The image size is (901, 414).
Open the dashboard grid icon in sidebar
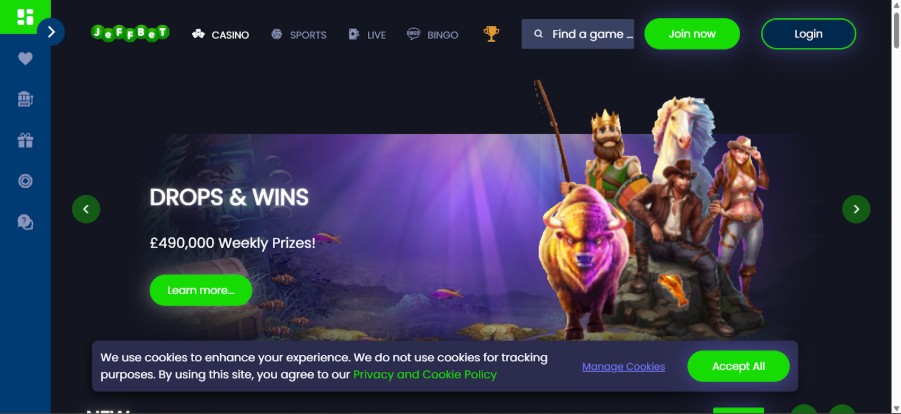click(25, 17)
